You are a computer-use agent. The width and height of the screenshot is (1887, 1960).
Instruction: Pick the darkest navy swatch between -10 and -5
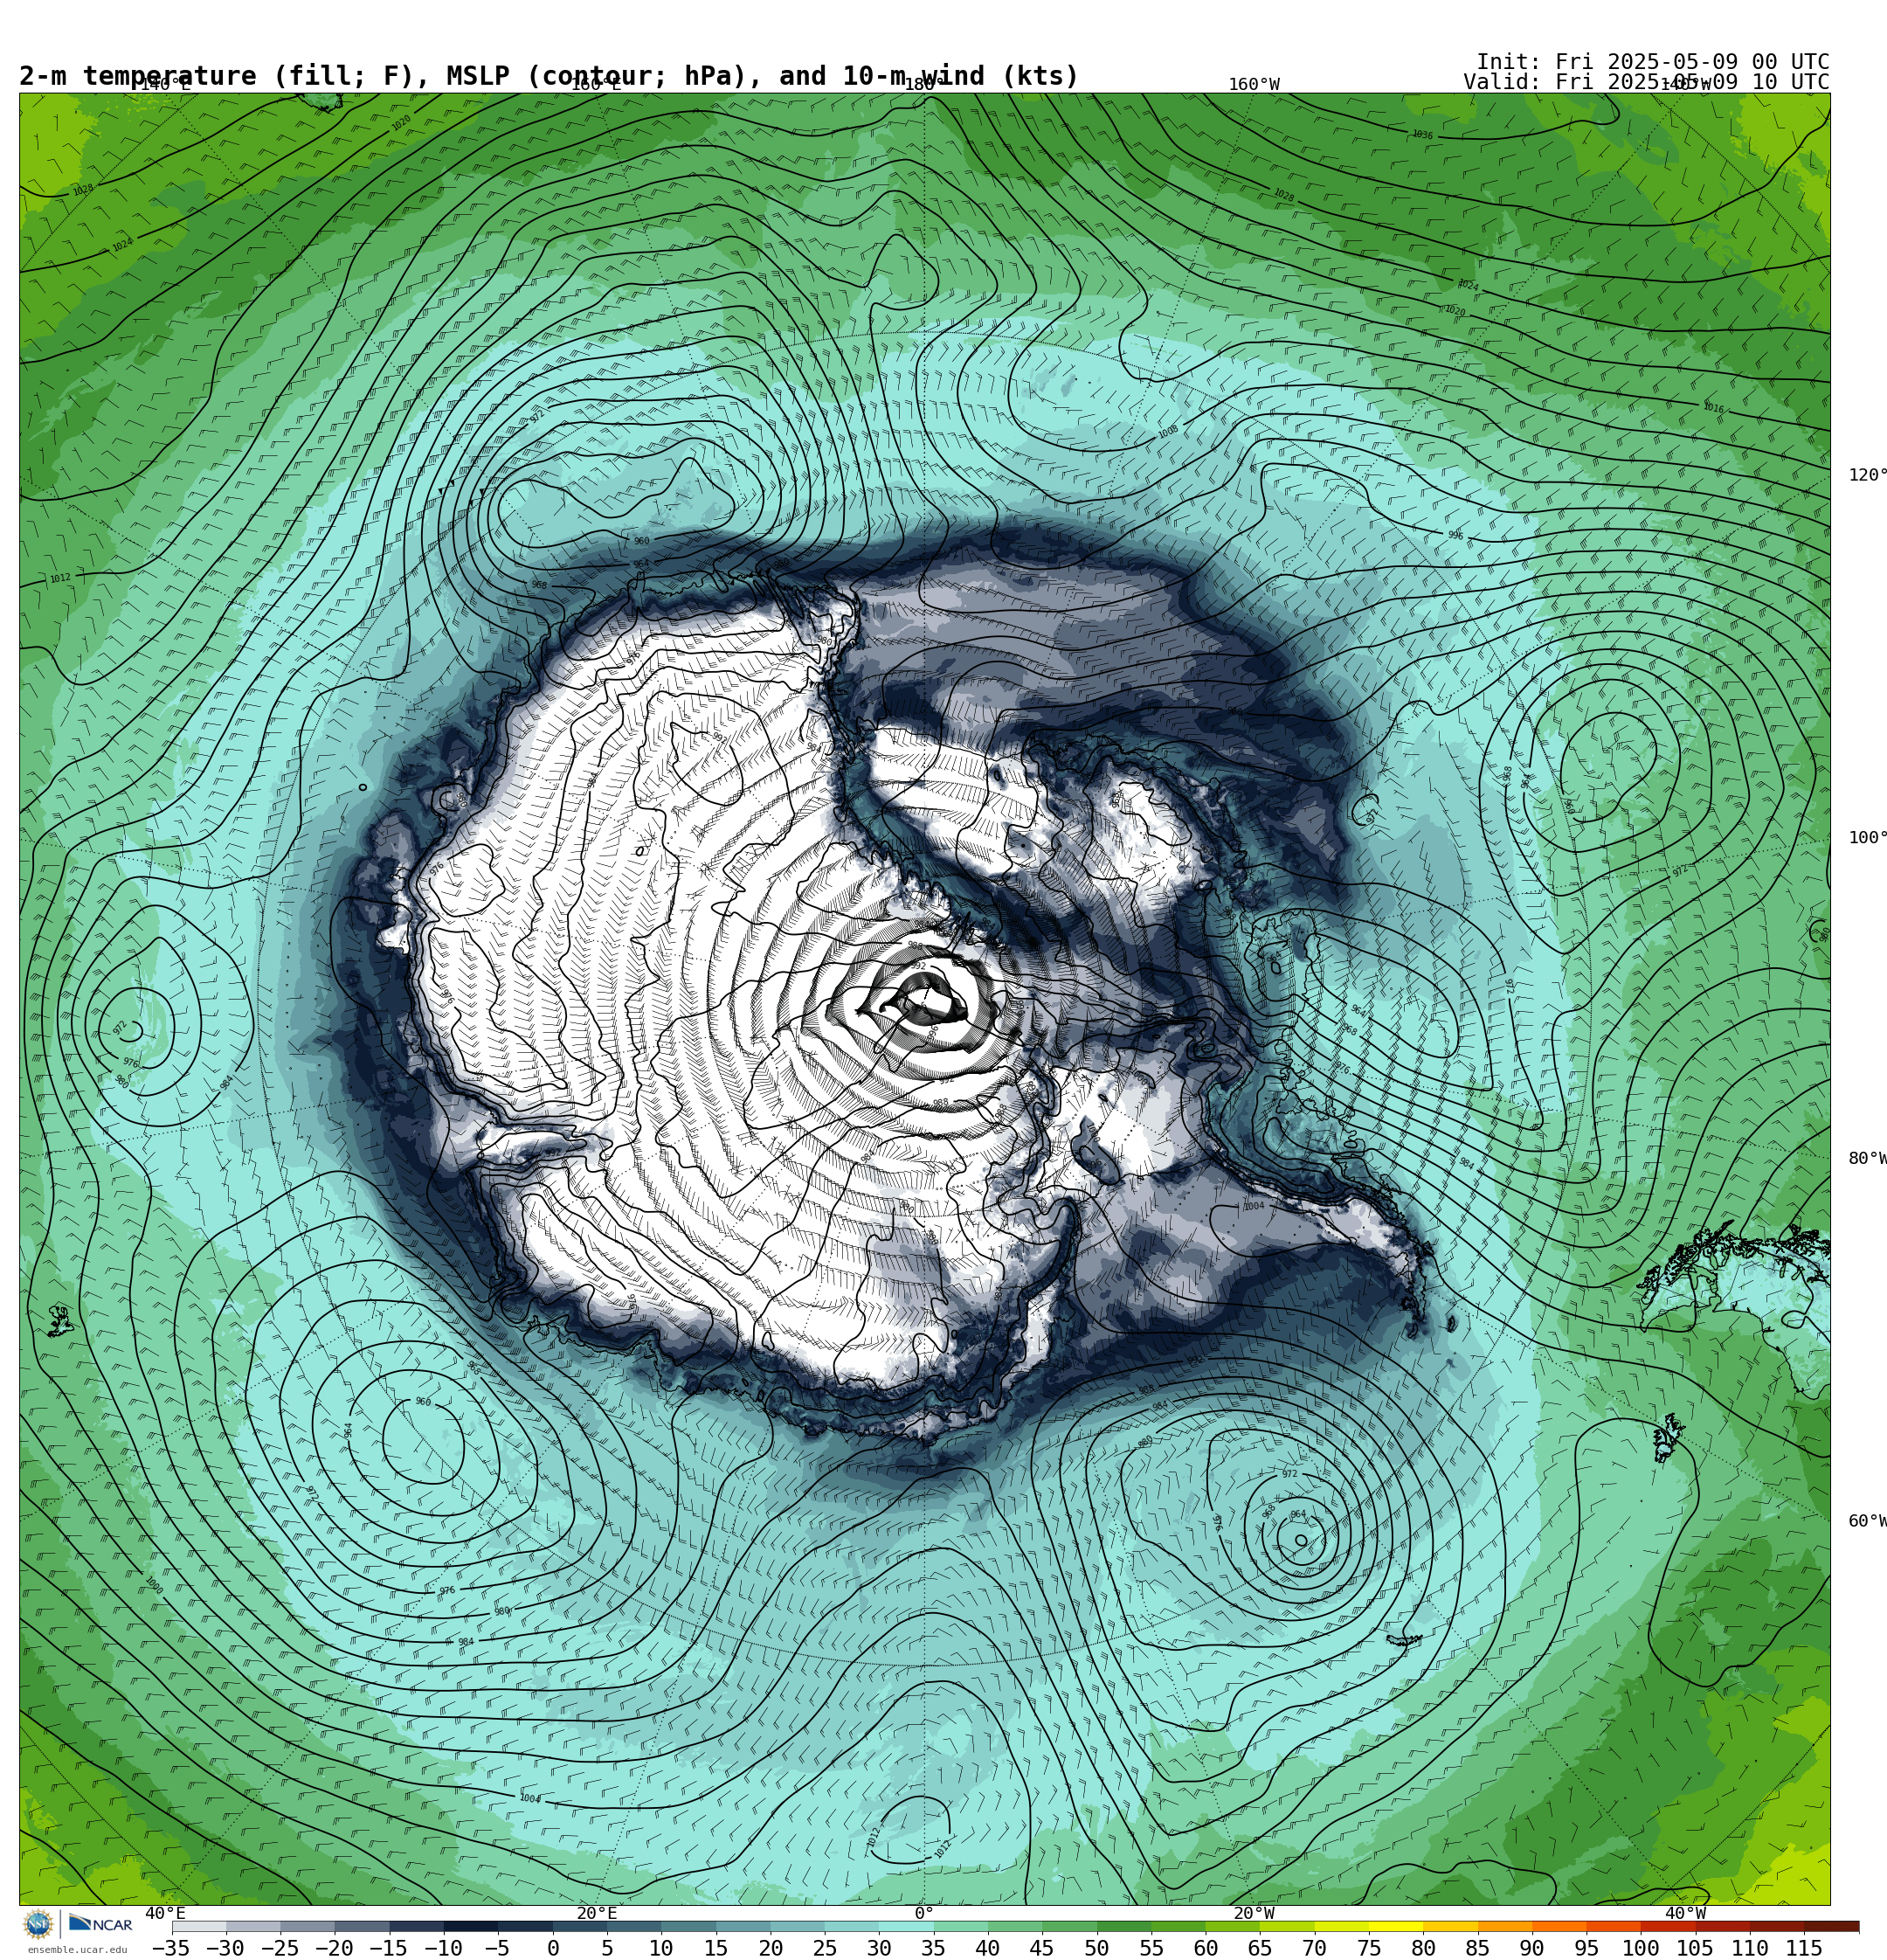pyautogui.click(x=471, y=1926)
